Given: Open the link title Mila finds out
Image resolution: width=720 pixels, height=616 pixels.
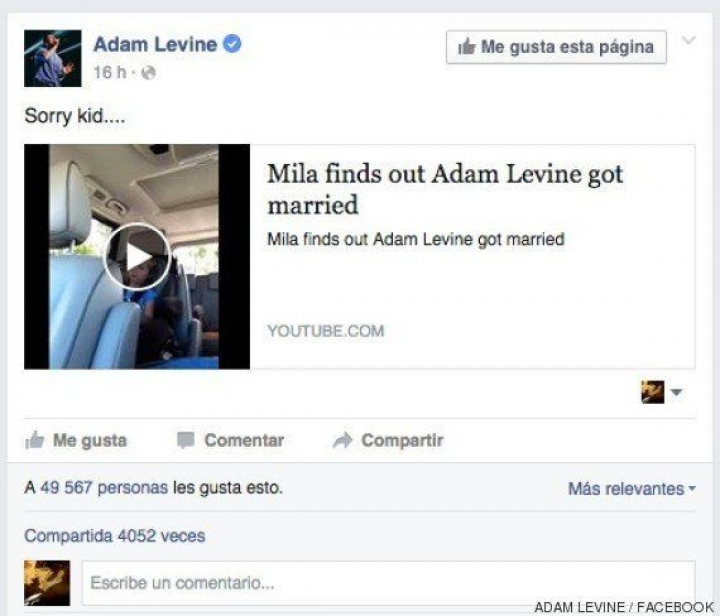Looking at the screenshot, I should 445,189.
